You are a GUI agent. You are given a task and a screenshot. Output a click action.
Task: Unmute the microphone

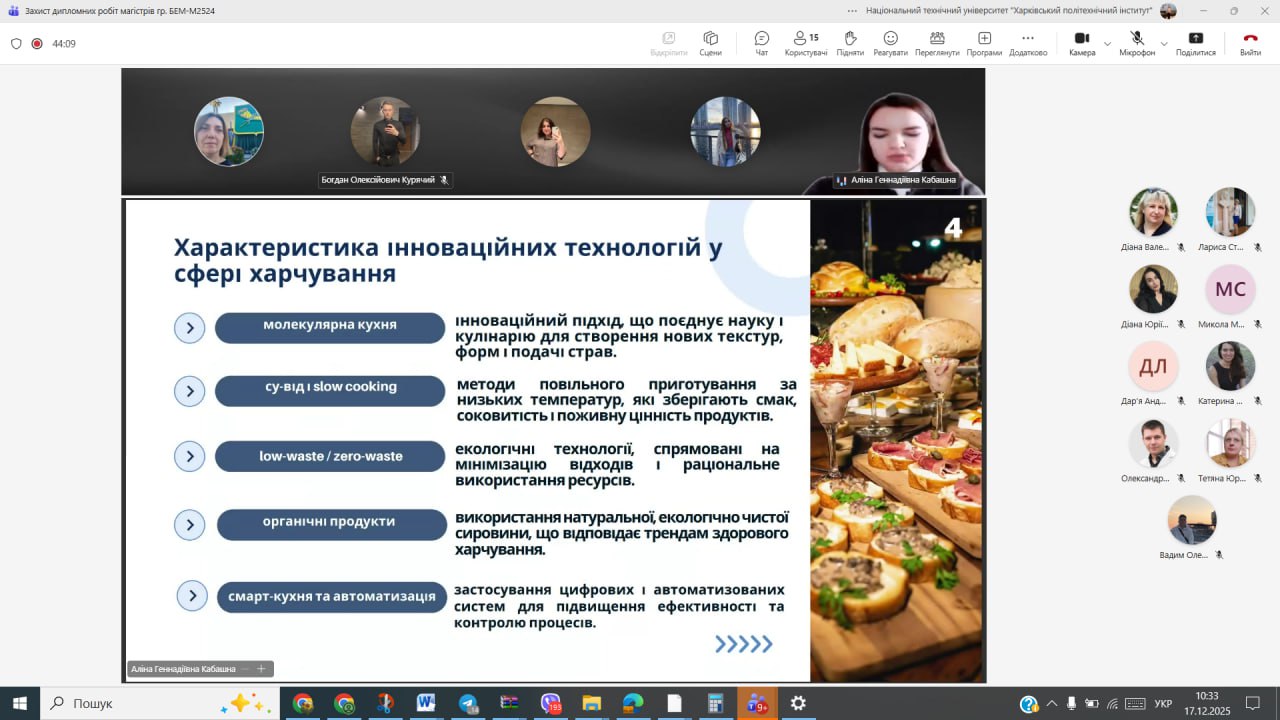pyautogui.click(x=1136, y=43)
